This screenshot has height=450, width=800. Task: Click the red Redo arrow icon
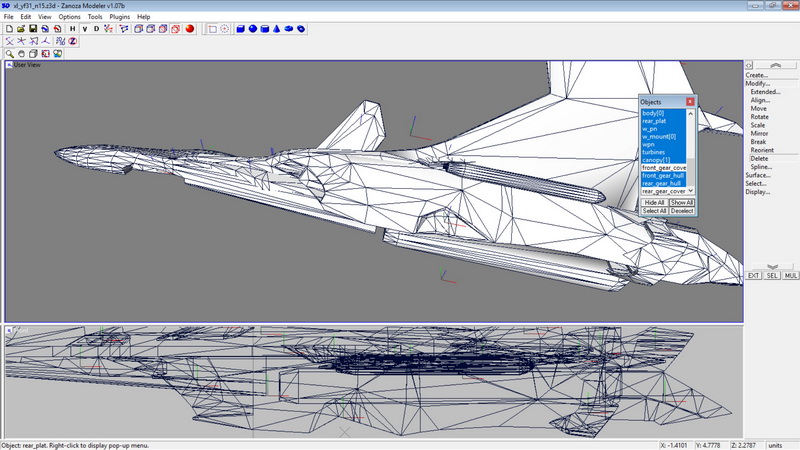(58, 29)
